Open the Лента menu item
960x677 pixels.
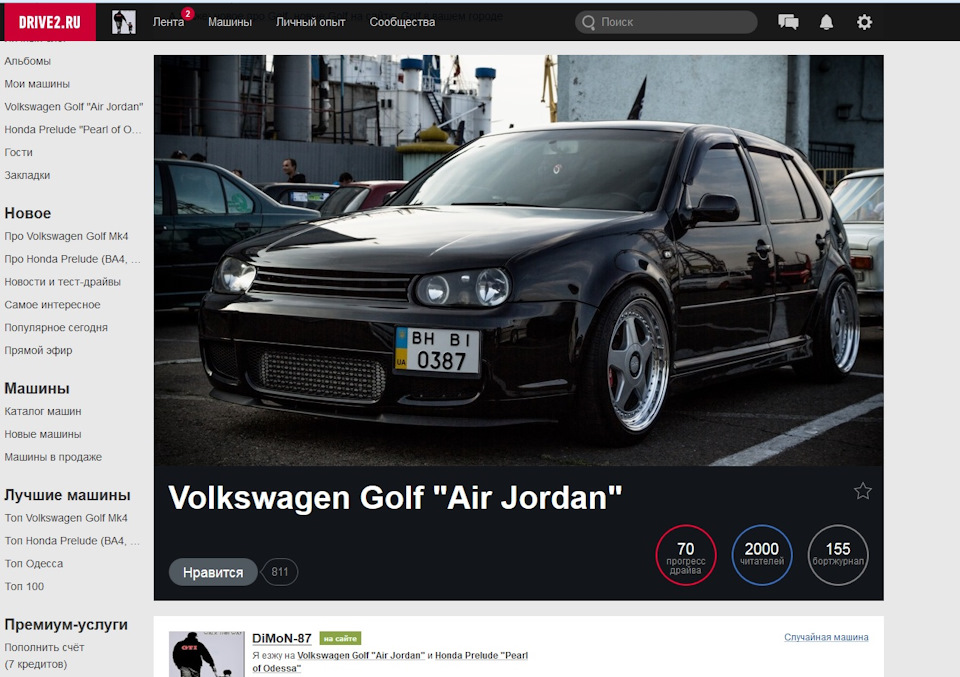[168, 22]
